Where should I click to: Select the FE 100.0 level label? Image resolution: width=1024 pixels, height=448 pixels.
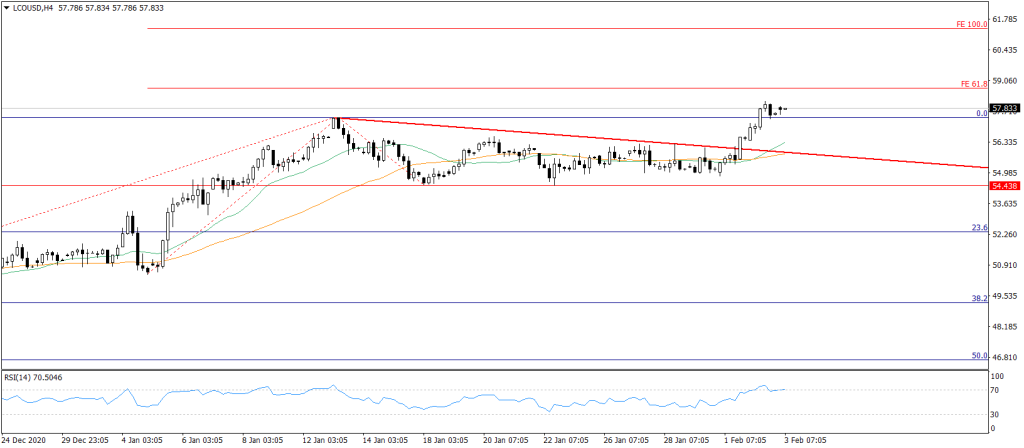971,24
